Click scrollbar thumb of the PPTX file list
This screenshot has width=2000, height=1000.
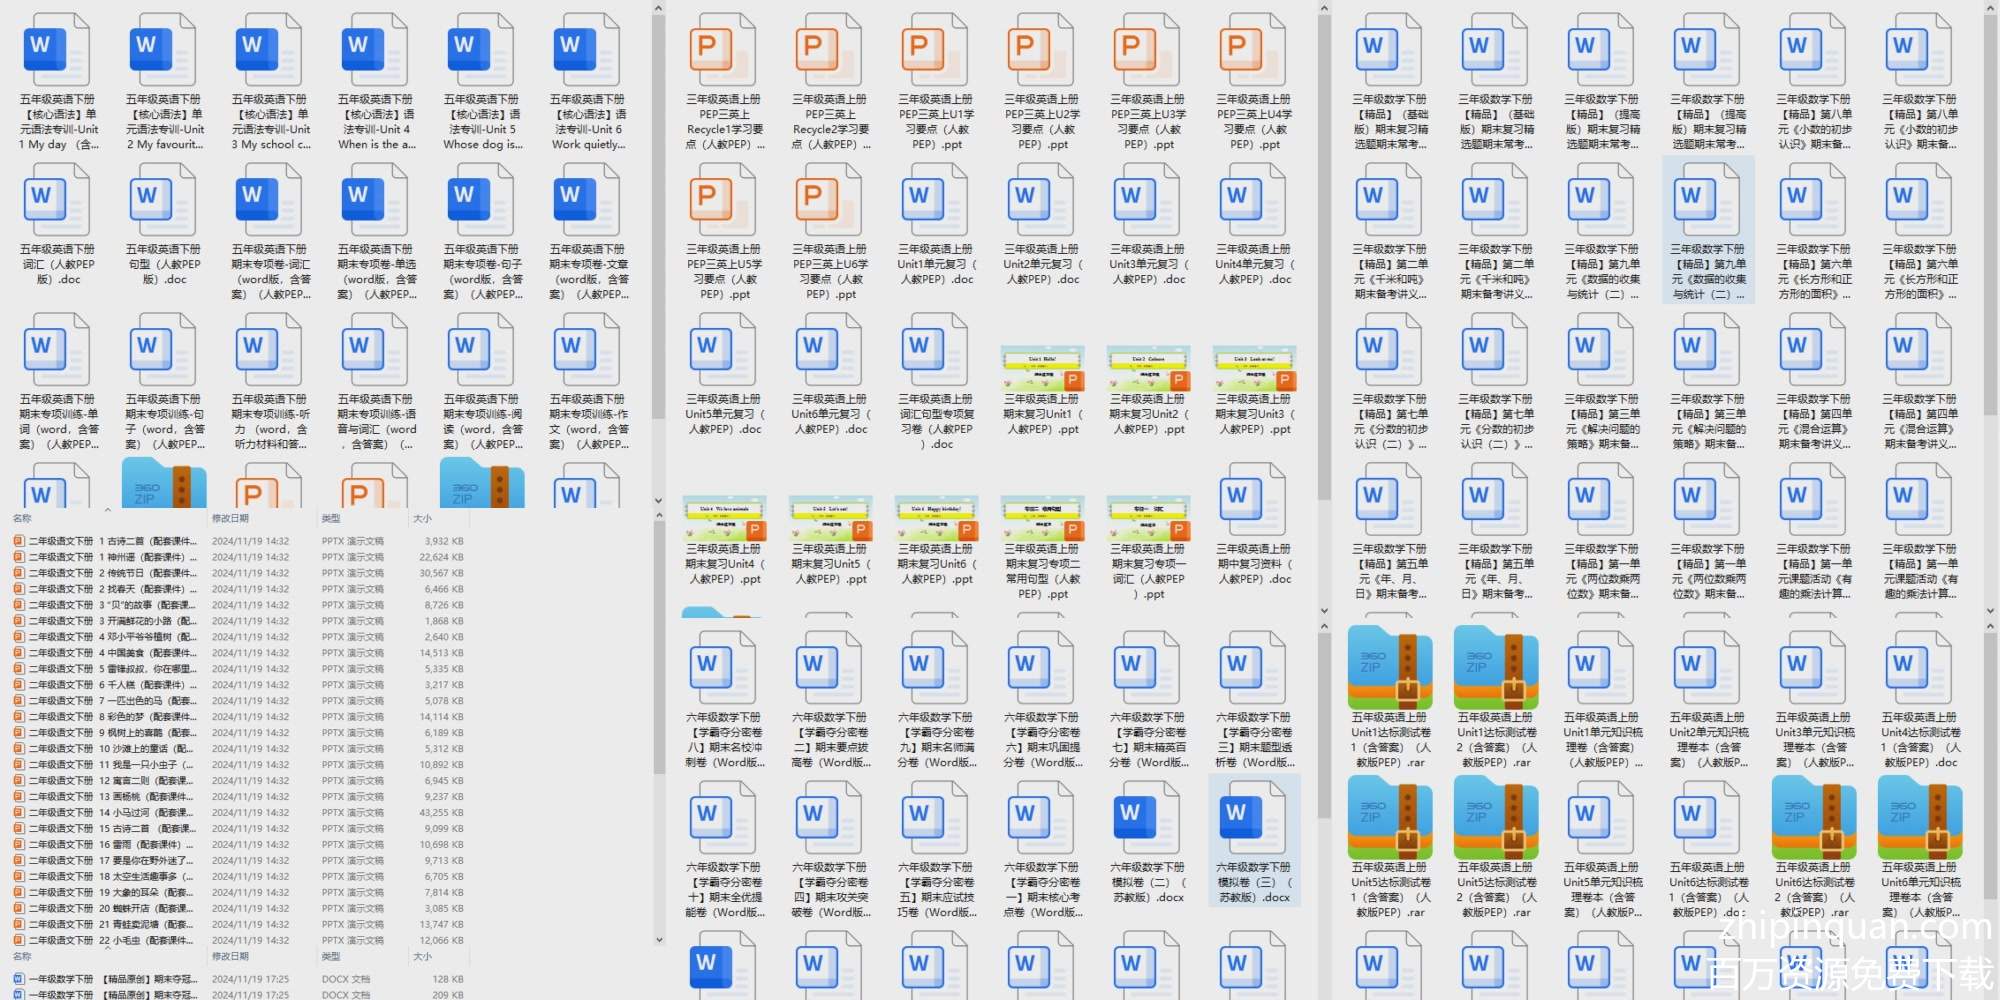pos(659,650)
